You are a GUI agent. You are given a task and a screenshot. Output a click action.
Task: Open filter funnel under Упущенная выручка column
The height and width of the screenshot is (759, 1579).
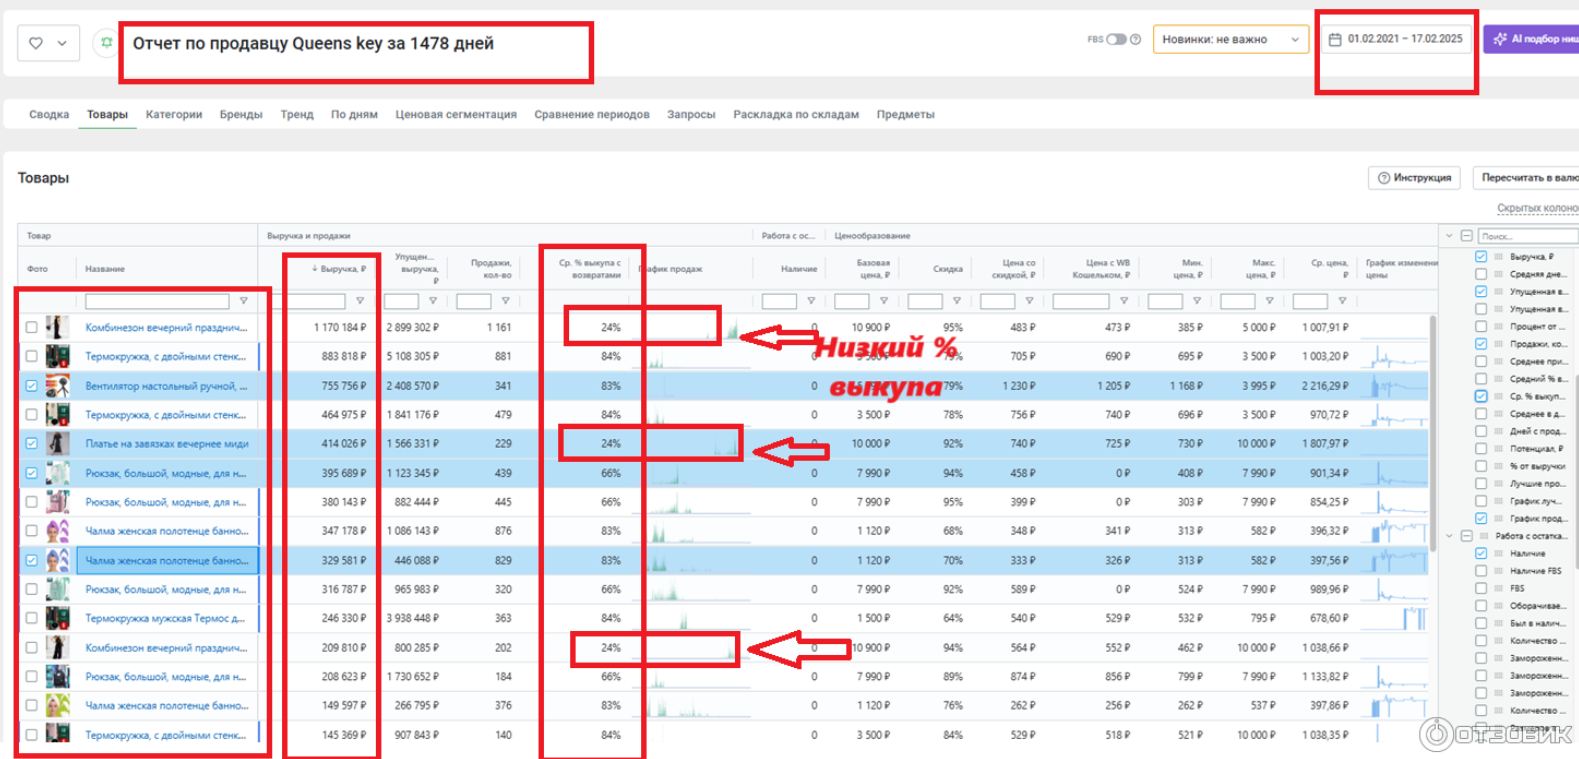(433, 301)
